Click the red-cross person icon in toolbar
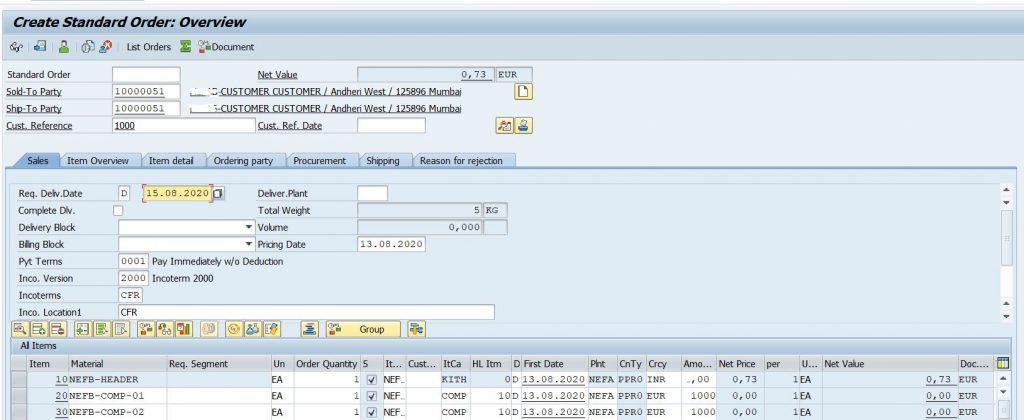The image size is (1024, 420). [x=105, y=47]
